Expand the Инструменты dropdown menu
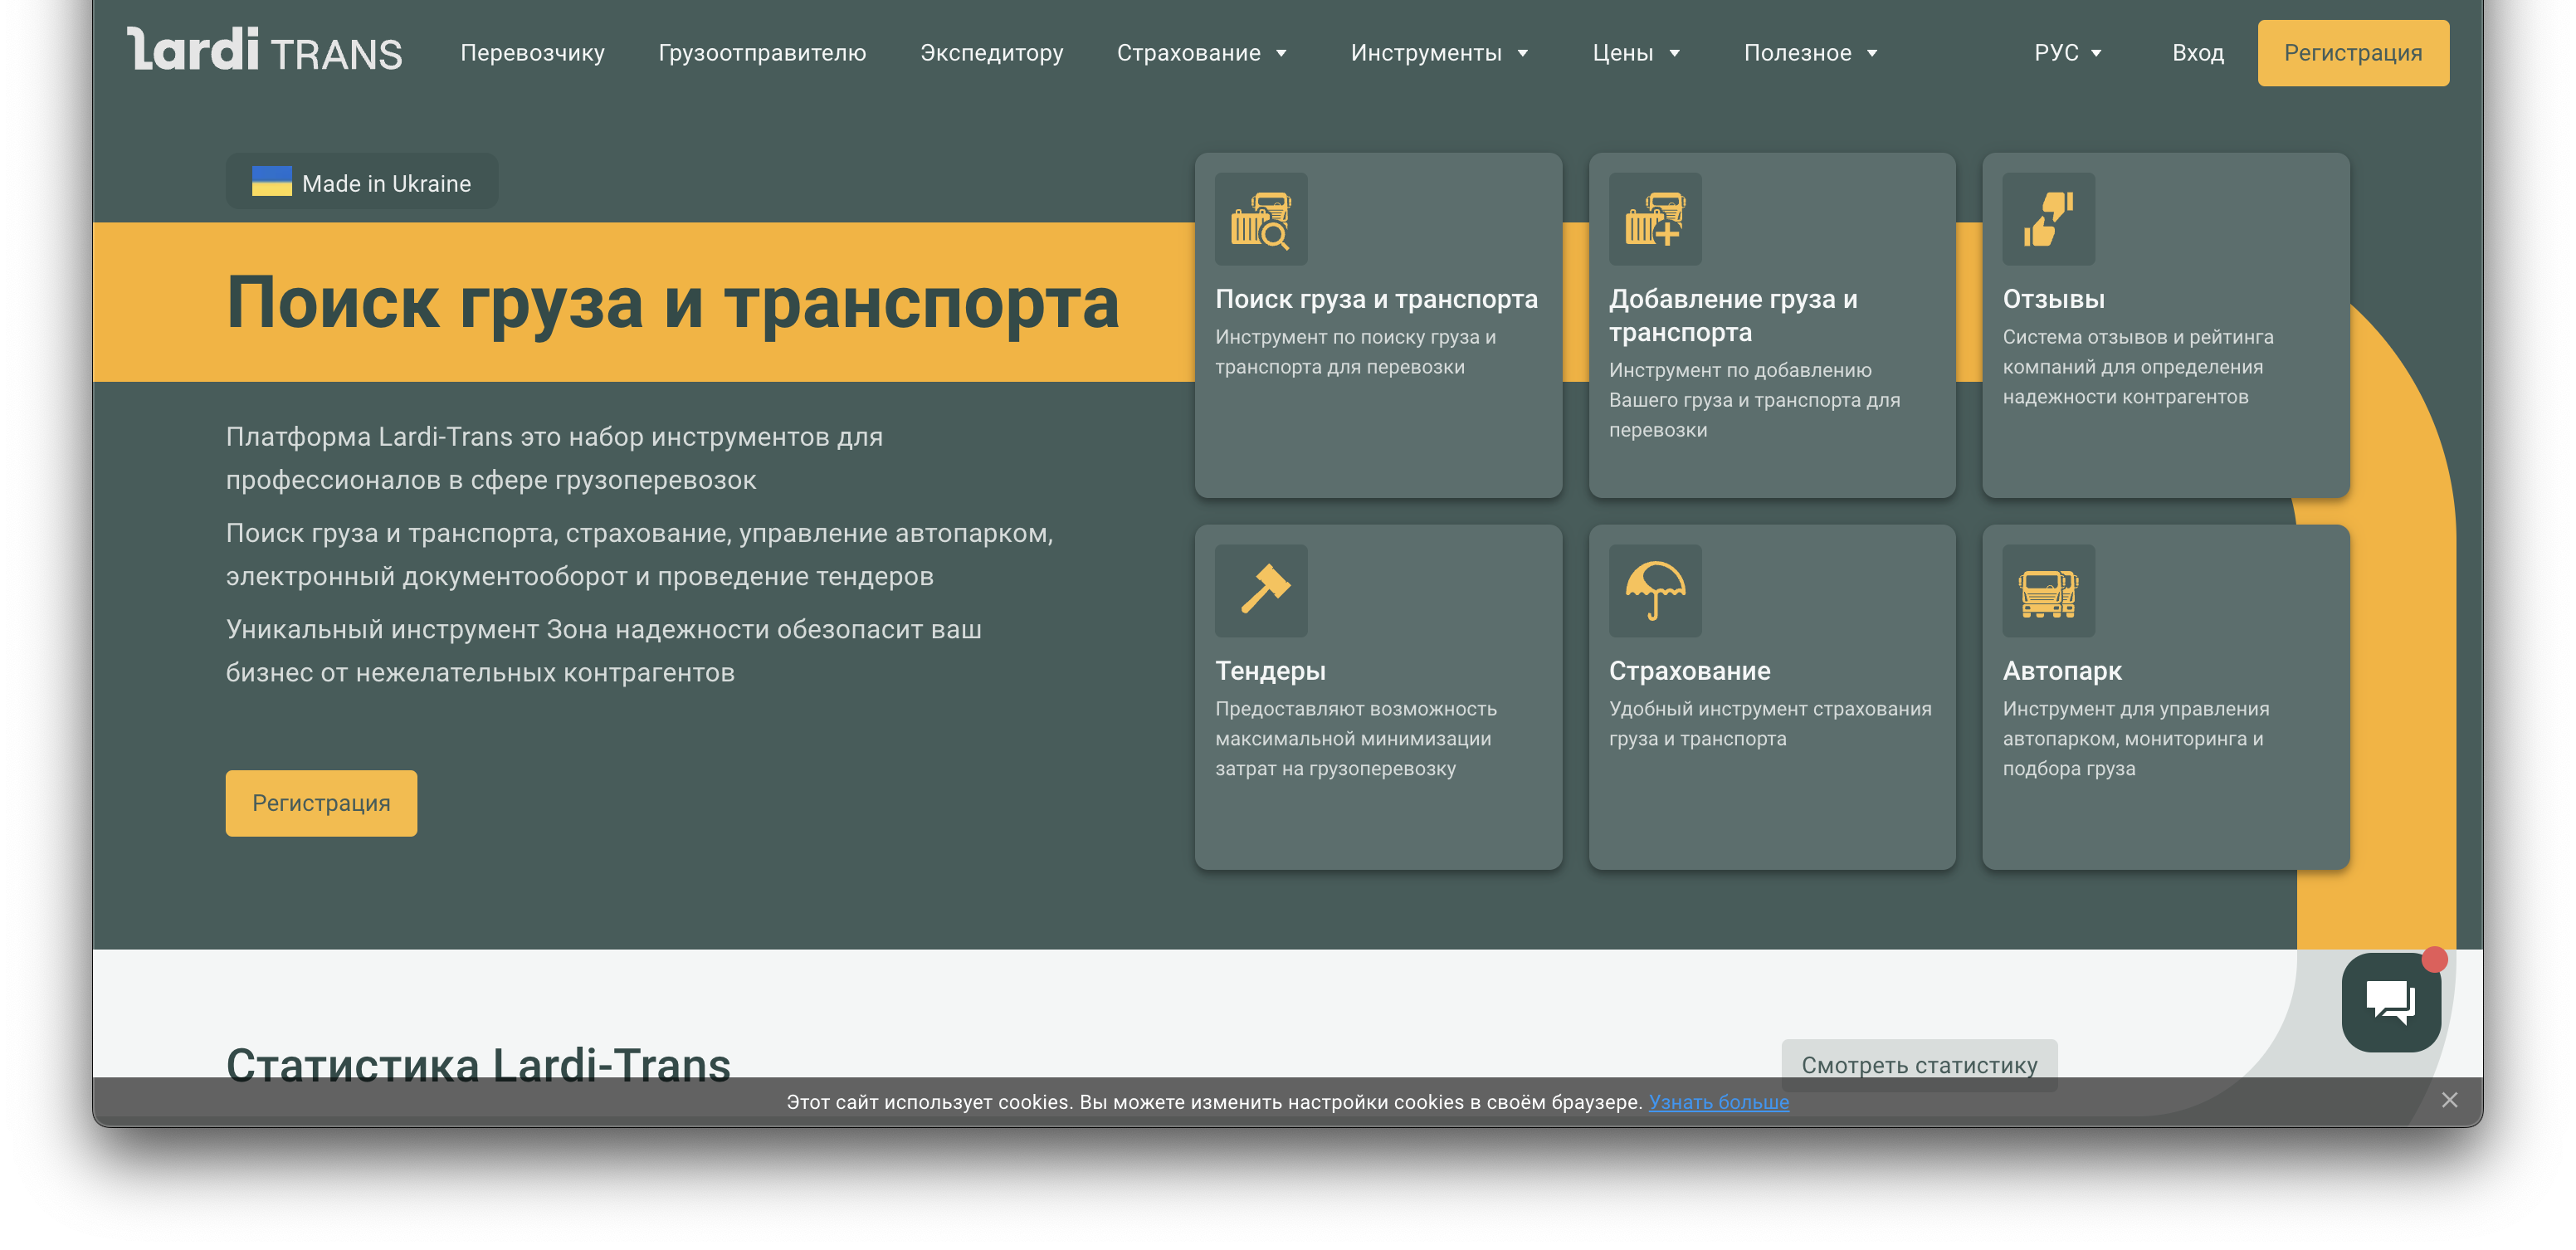The image size is (2576, 1250). pyautogui.click(x=1439, y=53)
